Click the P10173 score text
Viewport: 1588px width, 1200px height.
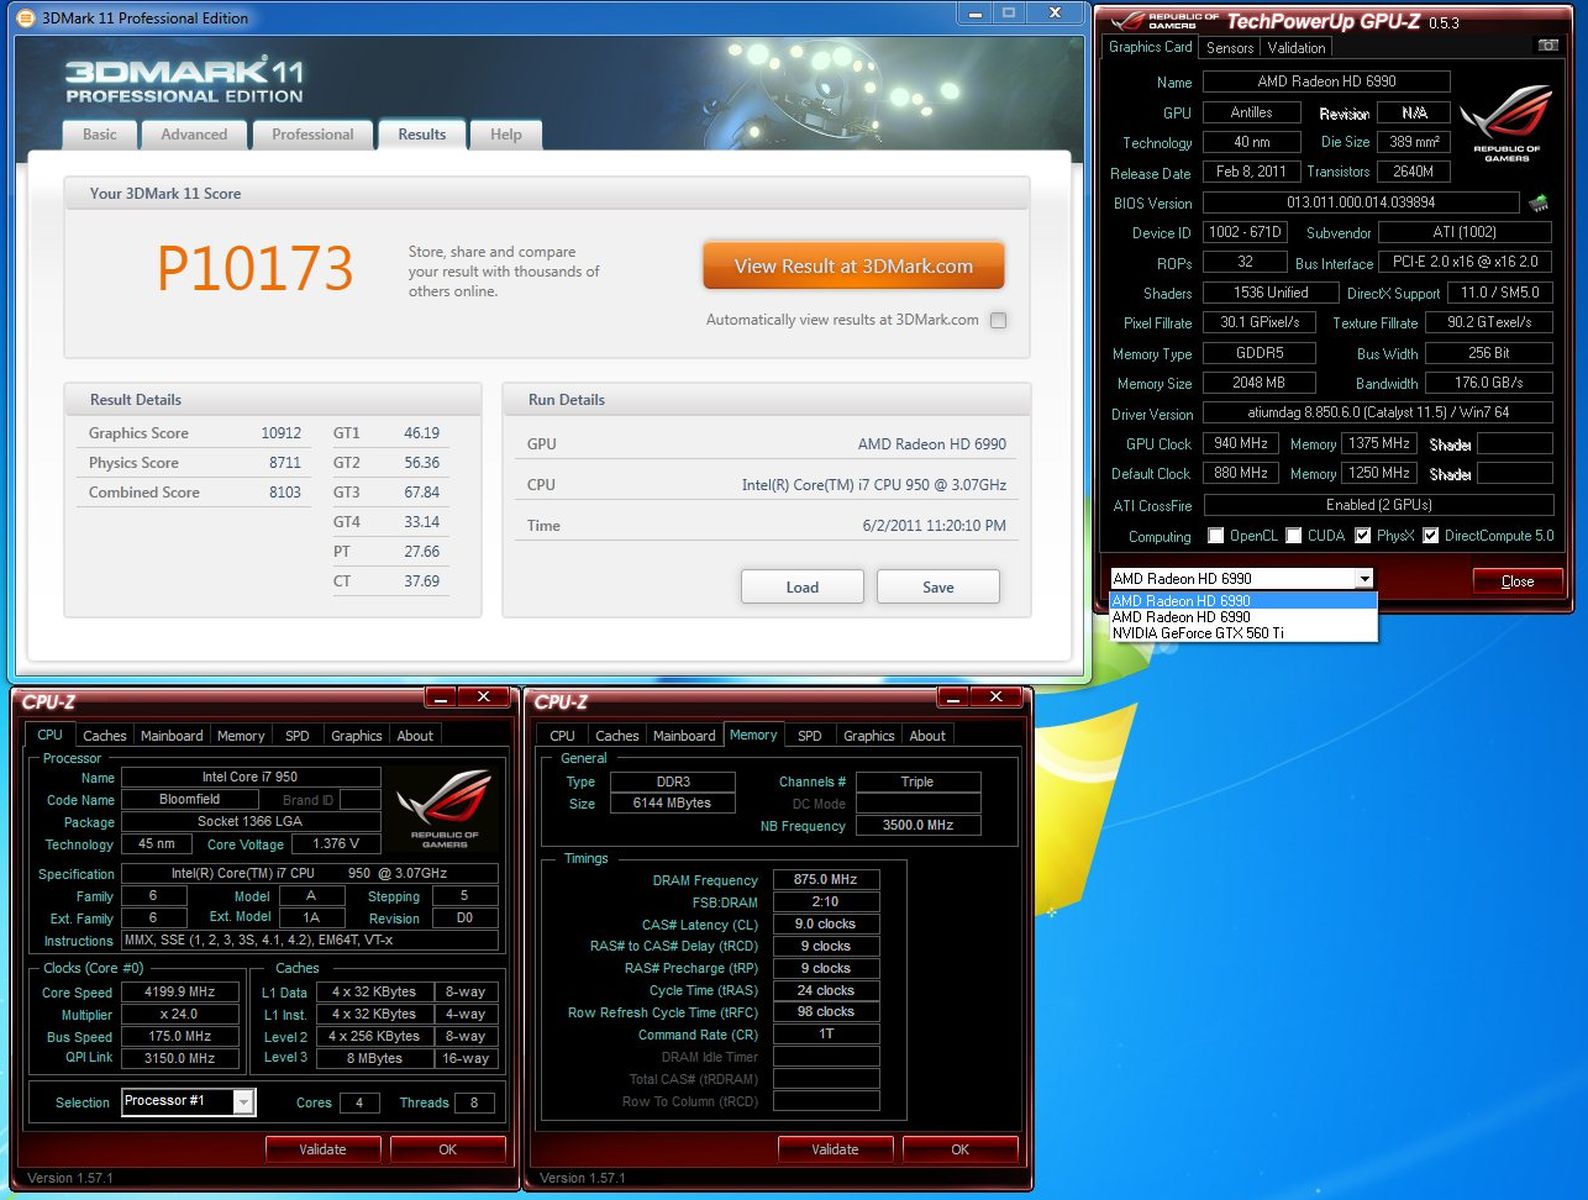pyautogui.click(x=255, y=268)
